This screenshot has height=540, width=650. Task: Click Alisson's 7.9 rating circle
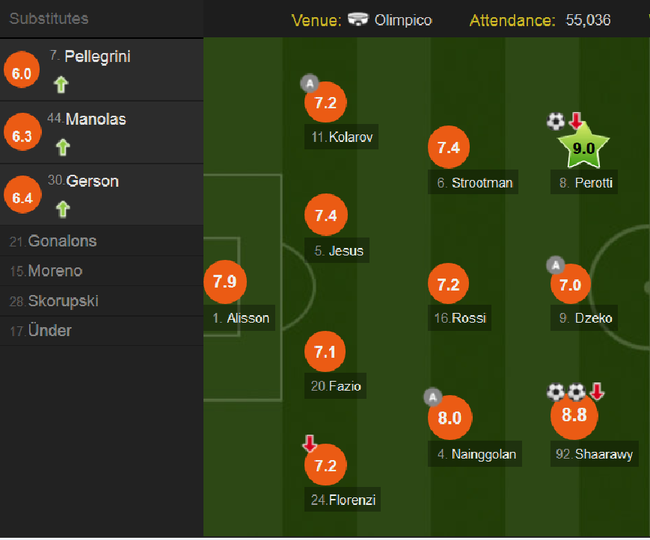[225, 282]
